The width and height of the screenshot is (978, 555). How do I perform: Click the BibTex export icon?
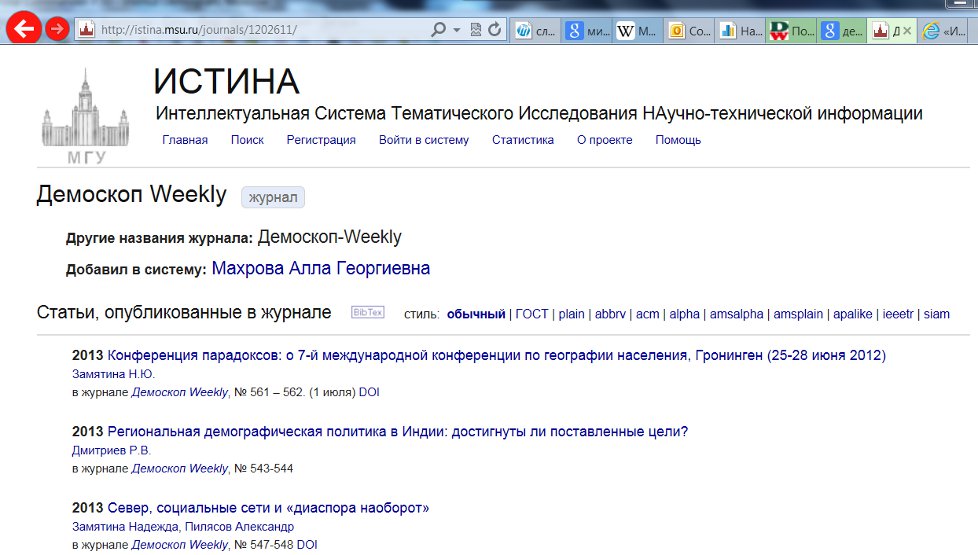coord(367,313)
